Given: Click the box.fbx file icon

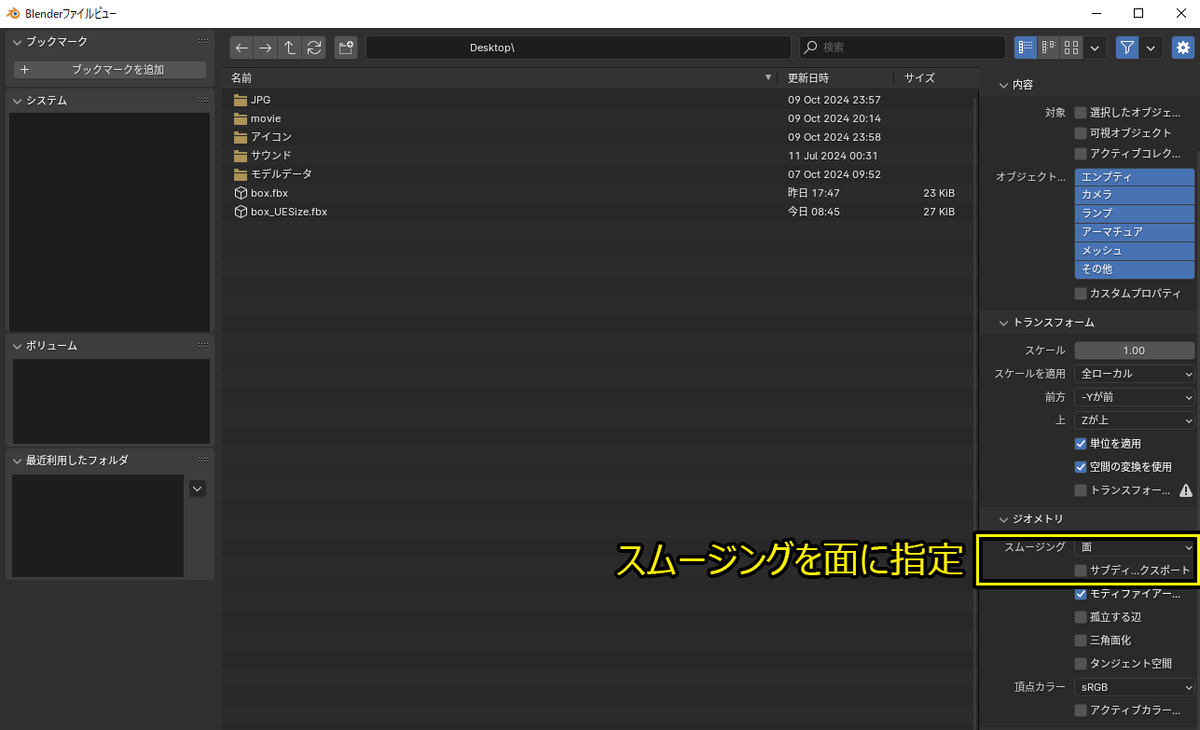Looking at the screenshot, I should tap(241, 193).
